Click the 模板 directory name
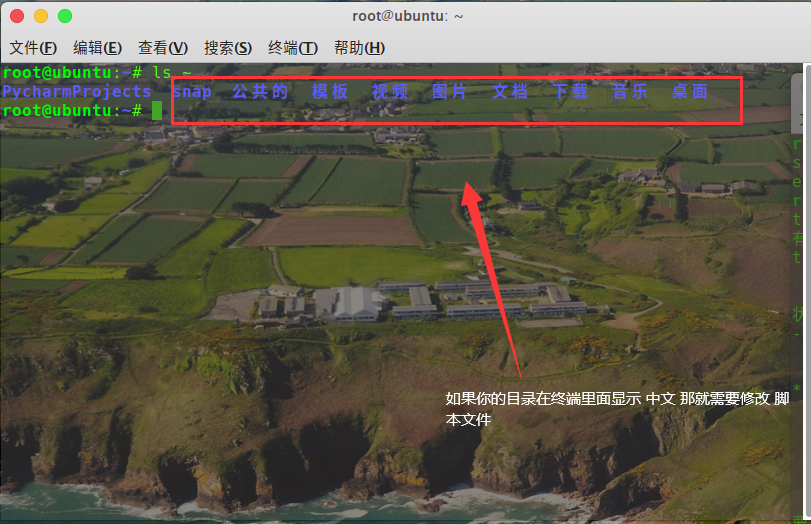811x524 pixels. pos(330,92)
